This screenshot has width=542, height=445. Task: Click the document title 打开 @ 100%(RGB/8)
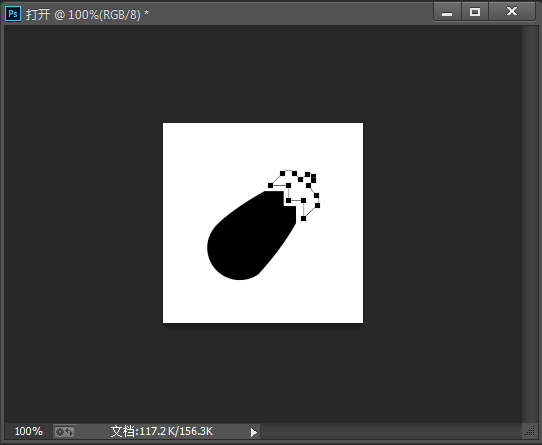(87, 15)
